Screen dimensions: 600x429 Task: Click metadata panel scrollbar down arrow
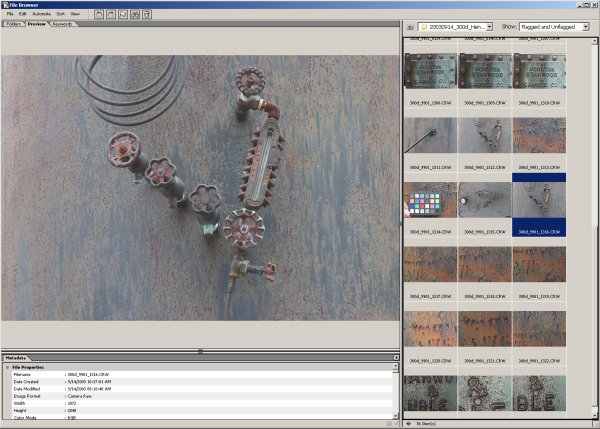point(396,416)
